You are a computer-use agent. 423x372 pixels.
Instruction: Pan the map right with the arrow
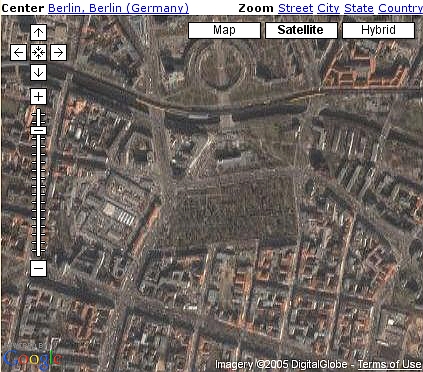click(58, 52)
